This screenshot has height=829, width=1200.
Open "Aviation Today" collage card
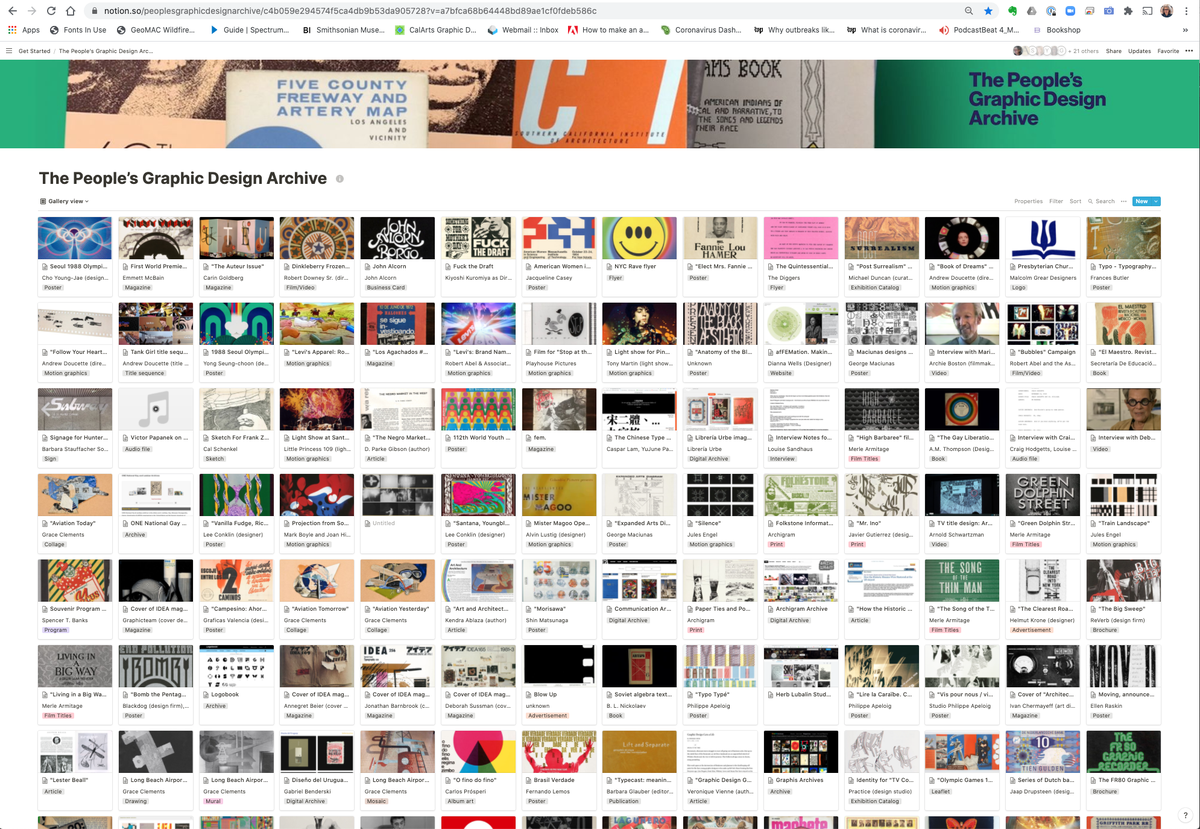75,513
